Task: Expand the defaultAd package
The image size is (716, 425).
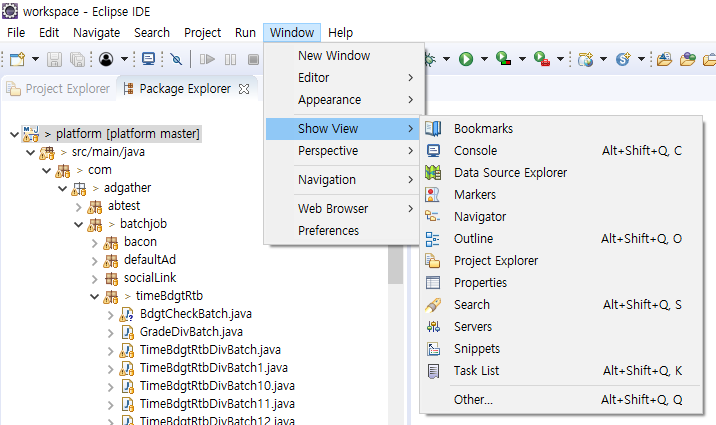Action: (x=95, y=260)
